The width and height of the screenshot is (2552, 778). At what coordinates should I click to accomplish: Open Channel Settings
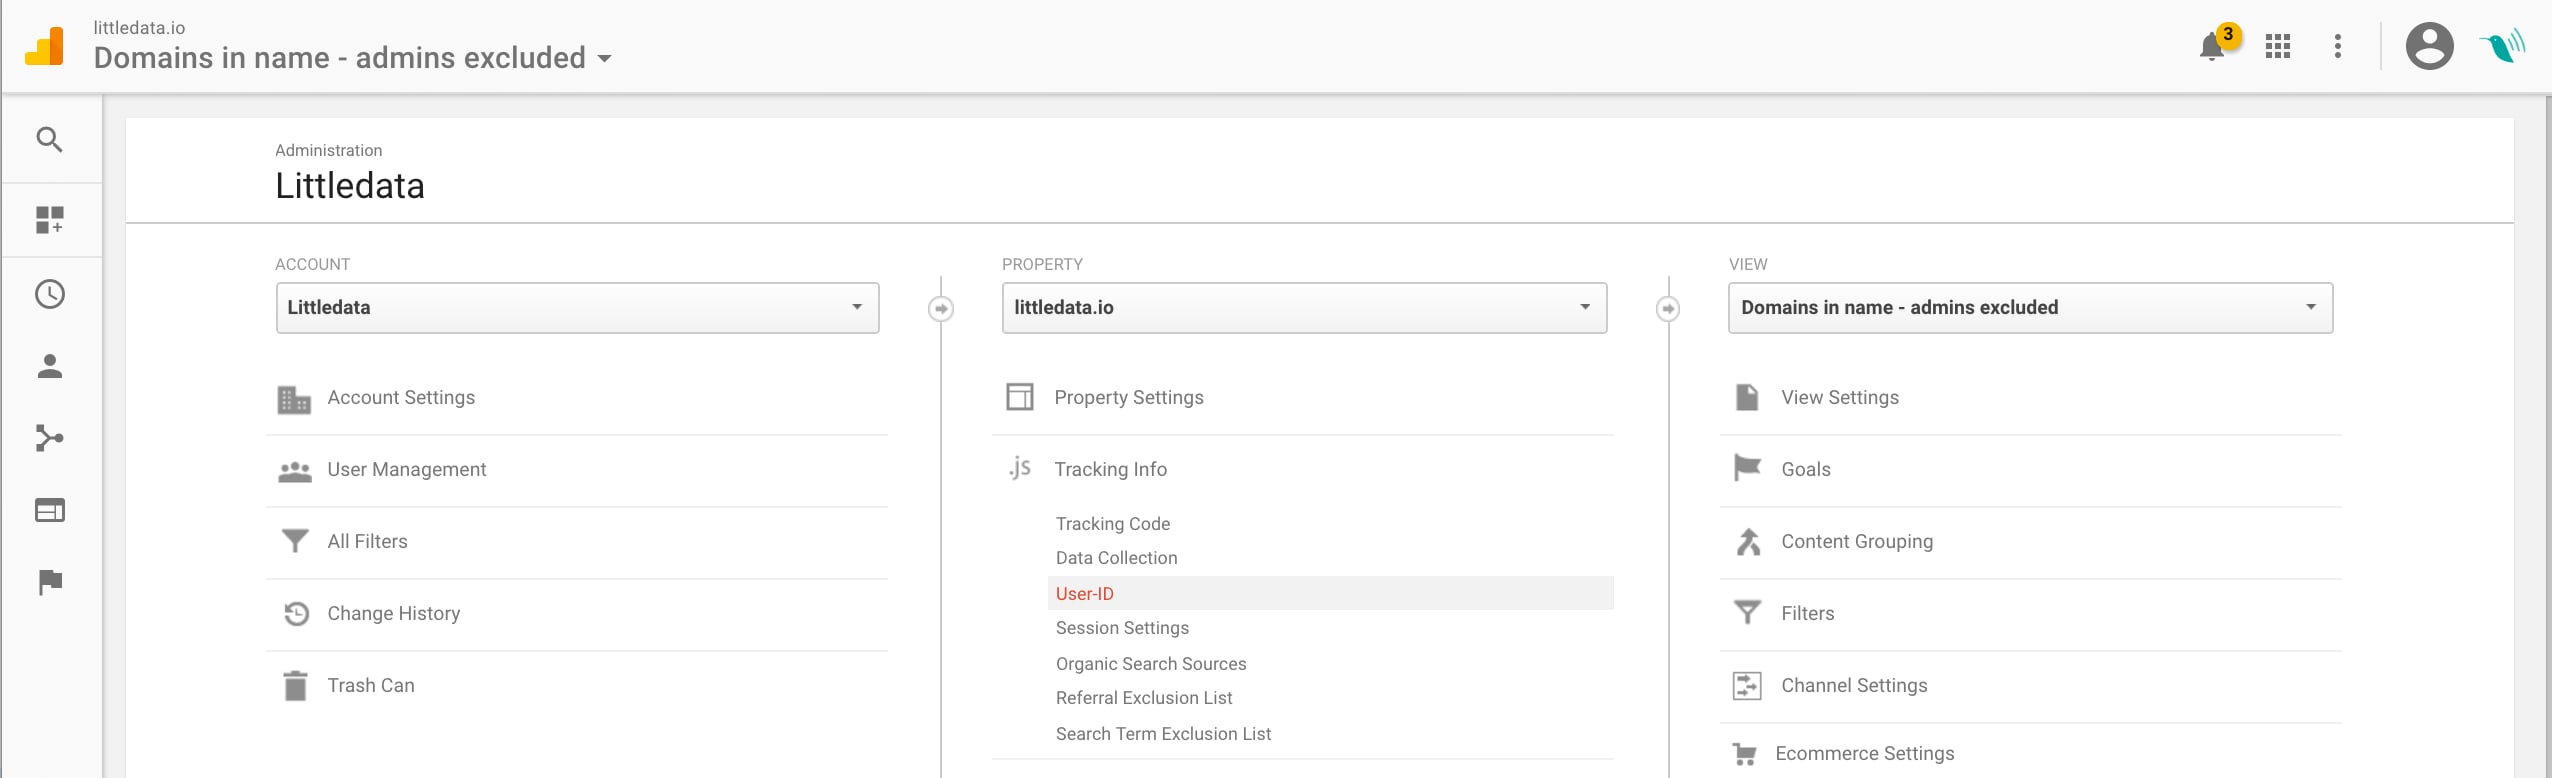(1854, 686)
